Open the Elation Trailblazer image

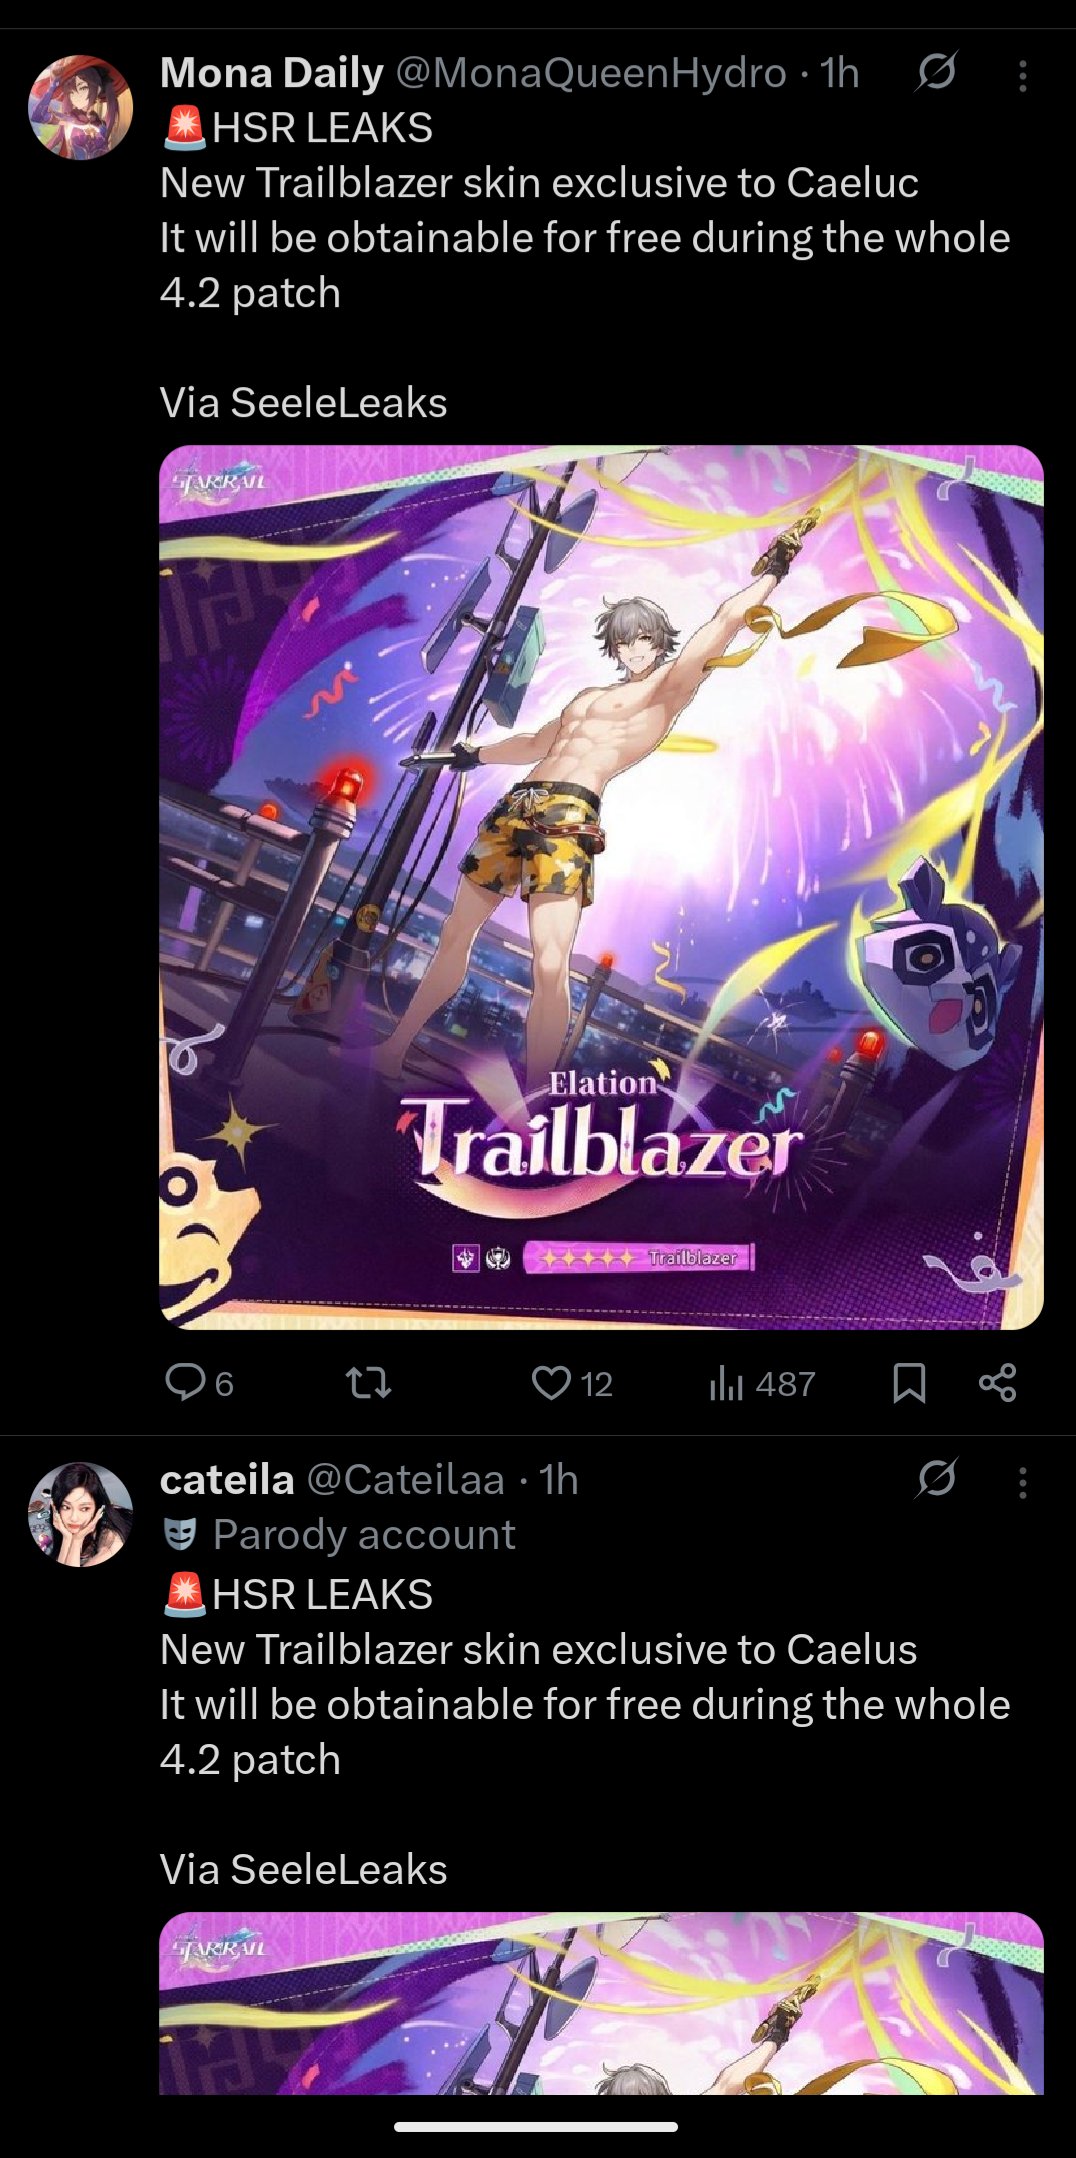(601, 887)
